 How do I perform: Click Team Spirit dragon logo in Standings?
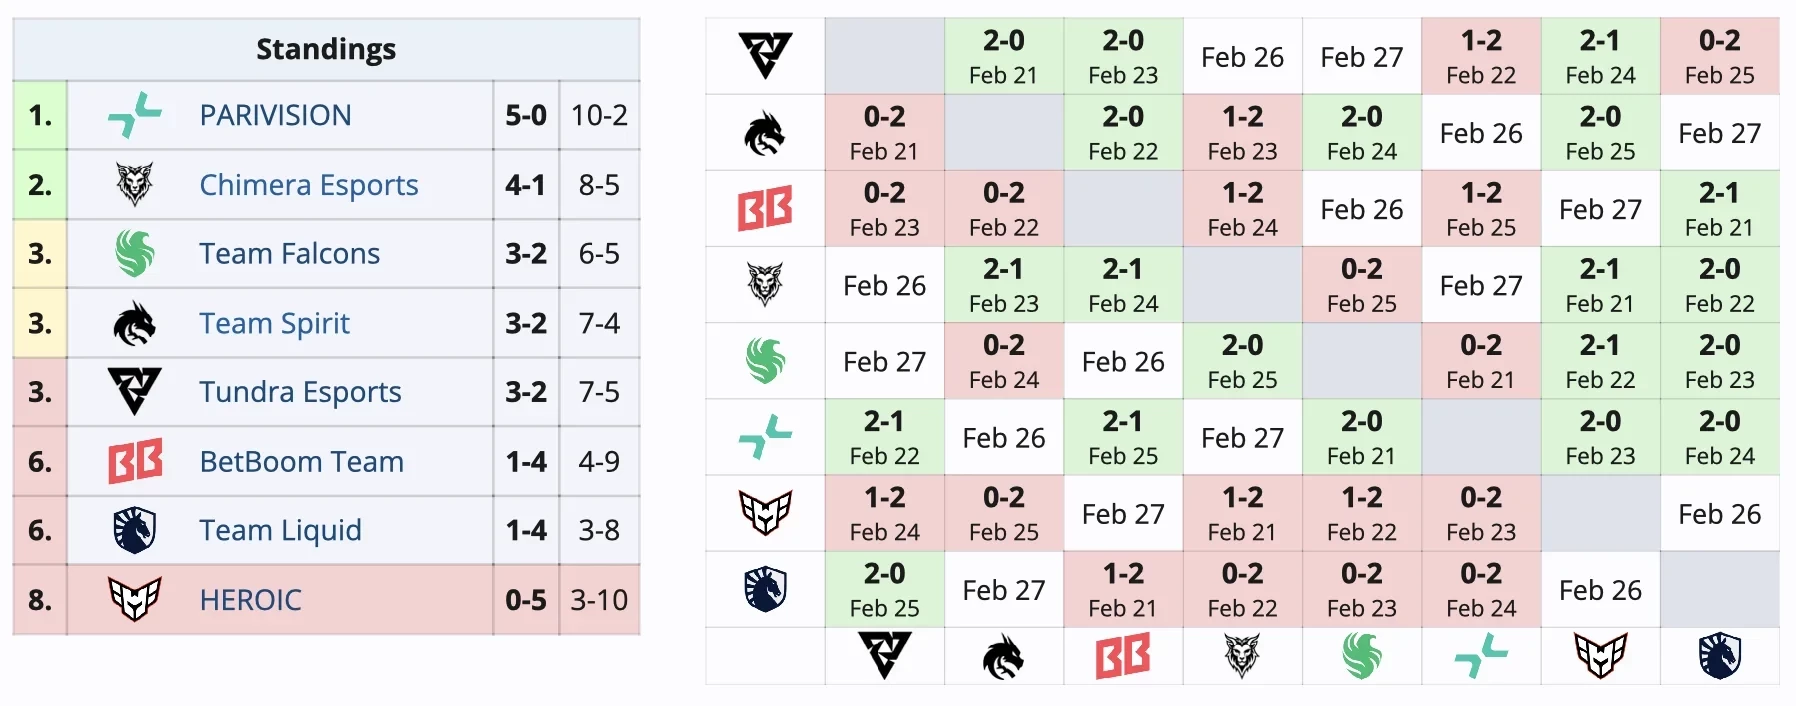134,323
